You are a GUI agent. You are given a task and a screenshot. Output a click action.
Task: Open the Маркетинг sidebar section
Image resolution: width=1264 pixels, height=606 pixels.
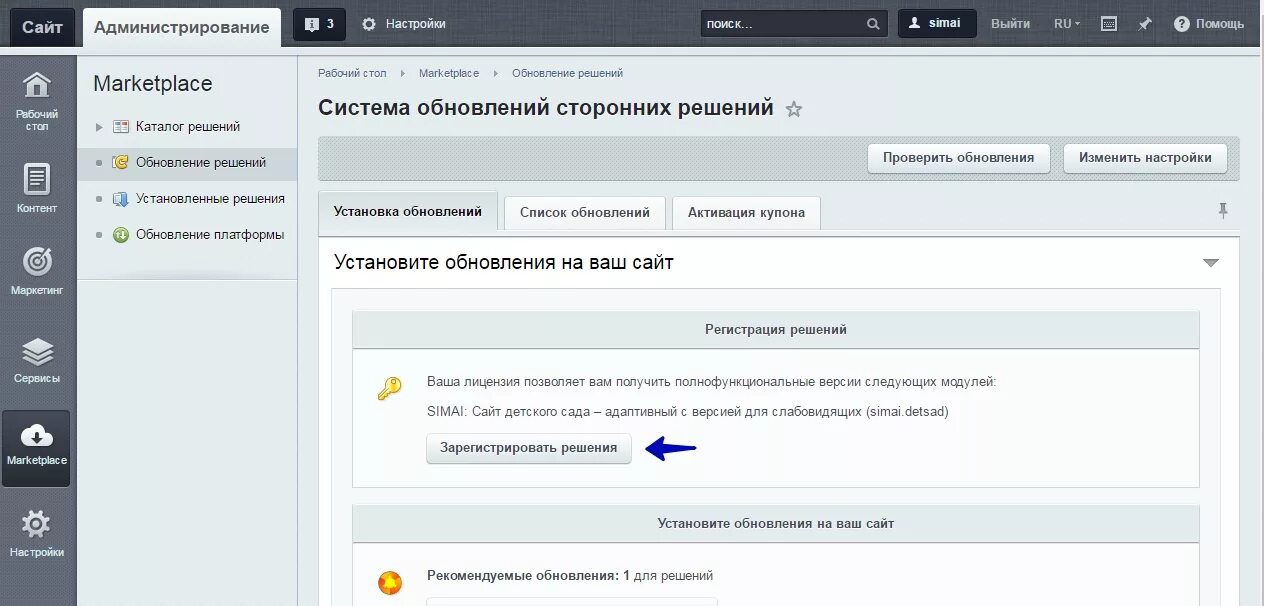(x=37, y=270)
